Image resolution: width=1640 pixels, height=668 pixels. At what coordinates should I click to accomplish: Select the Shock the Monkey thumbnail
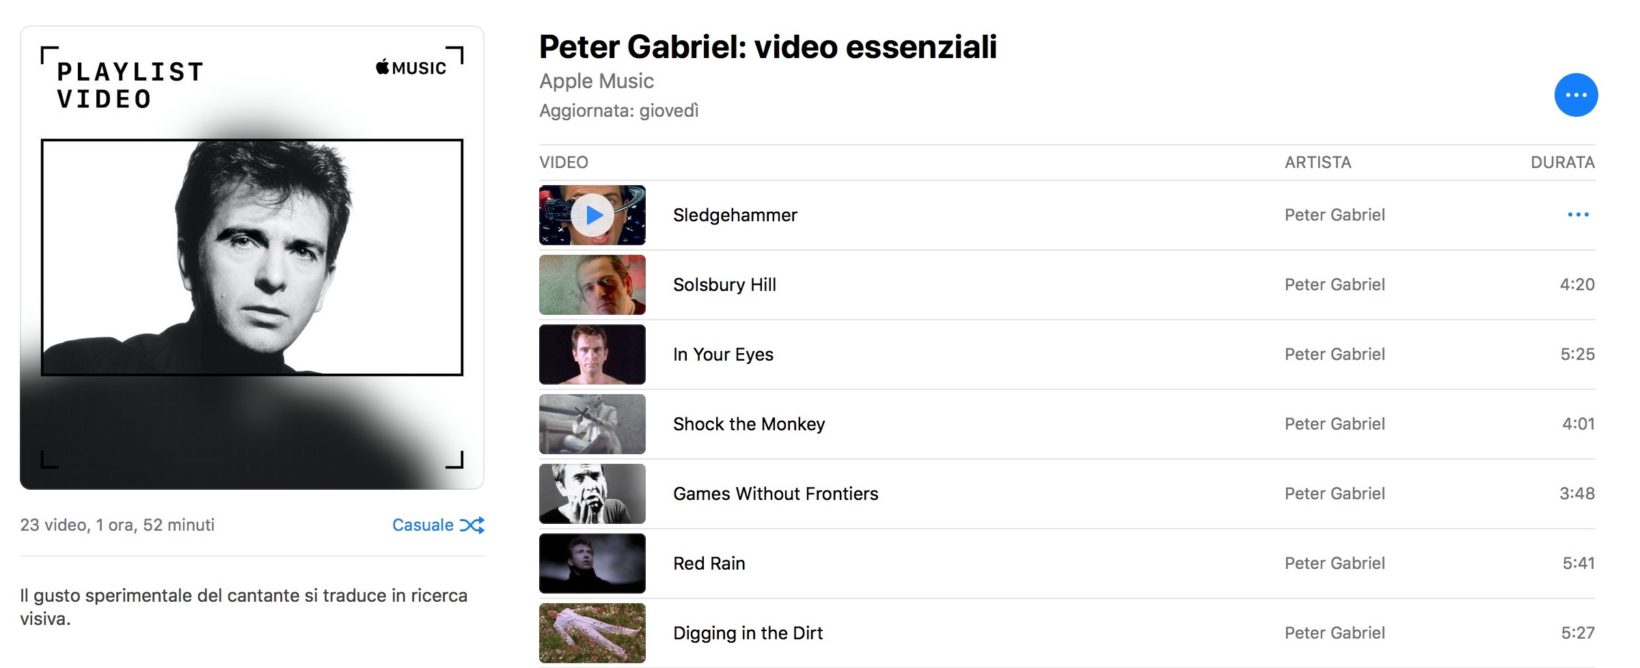point(592,424)
